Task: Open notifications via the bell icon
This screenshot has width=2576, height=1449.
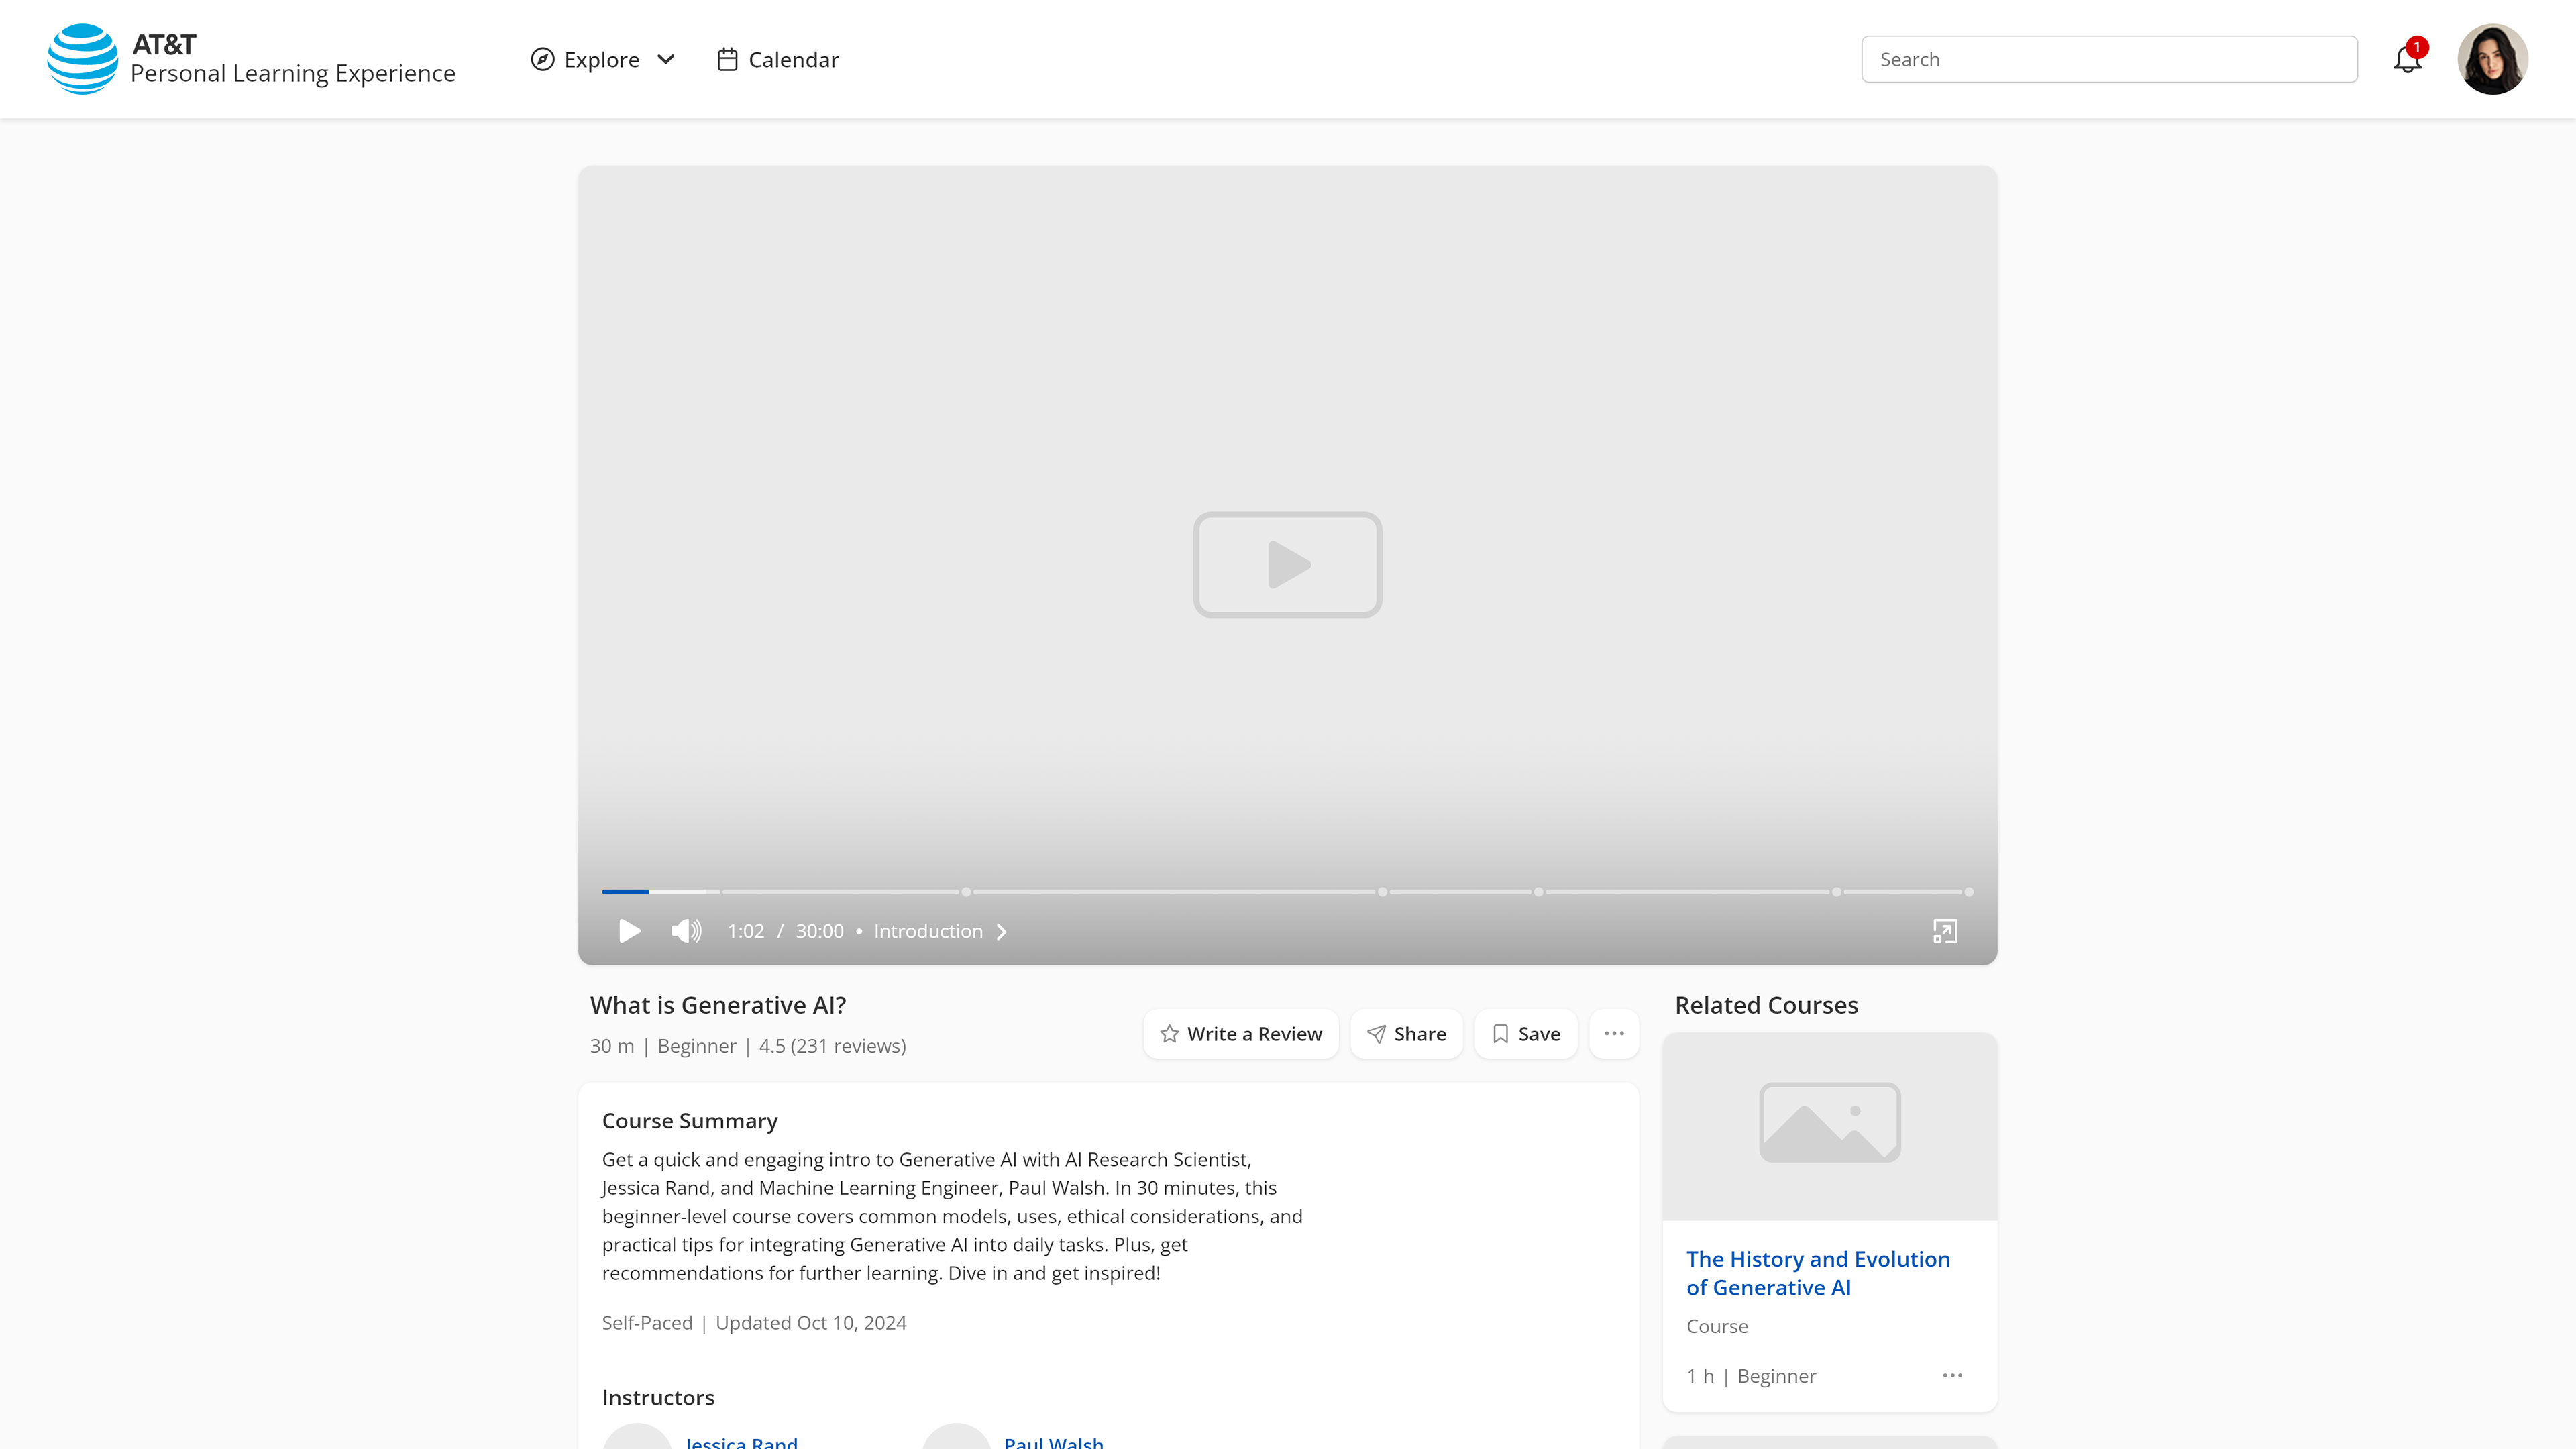Action: (x=2409, y=59)
